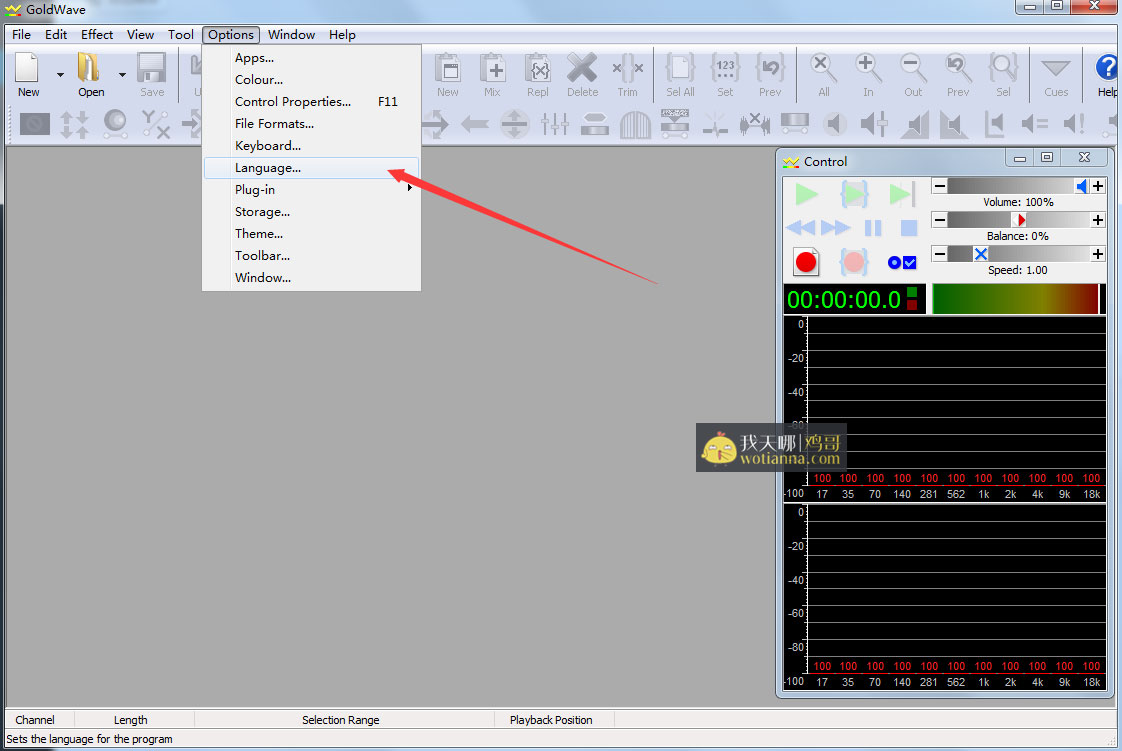Image resolution: width=1122 pixels, height=751 pixels.
Task: Open the View menu
Action: coord(140,34)
